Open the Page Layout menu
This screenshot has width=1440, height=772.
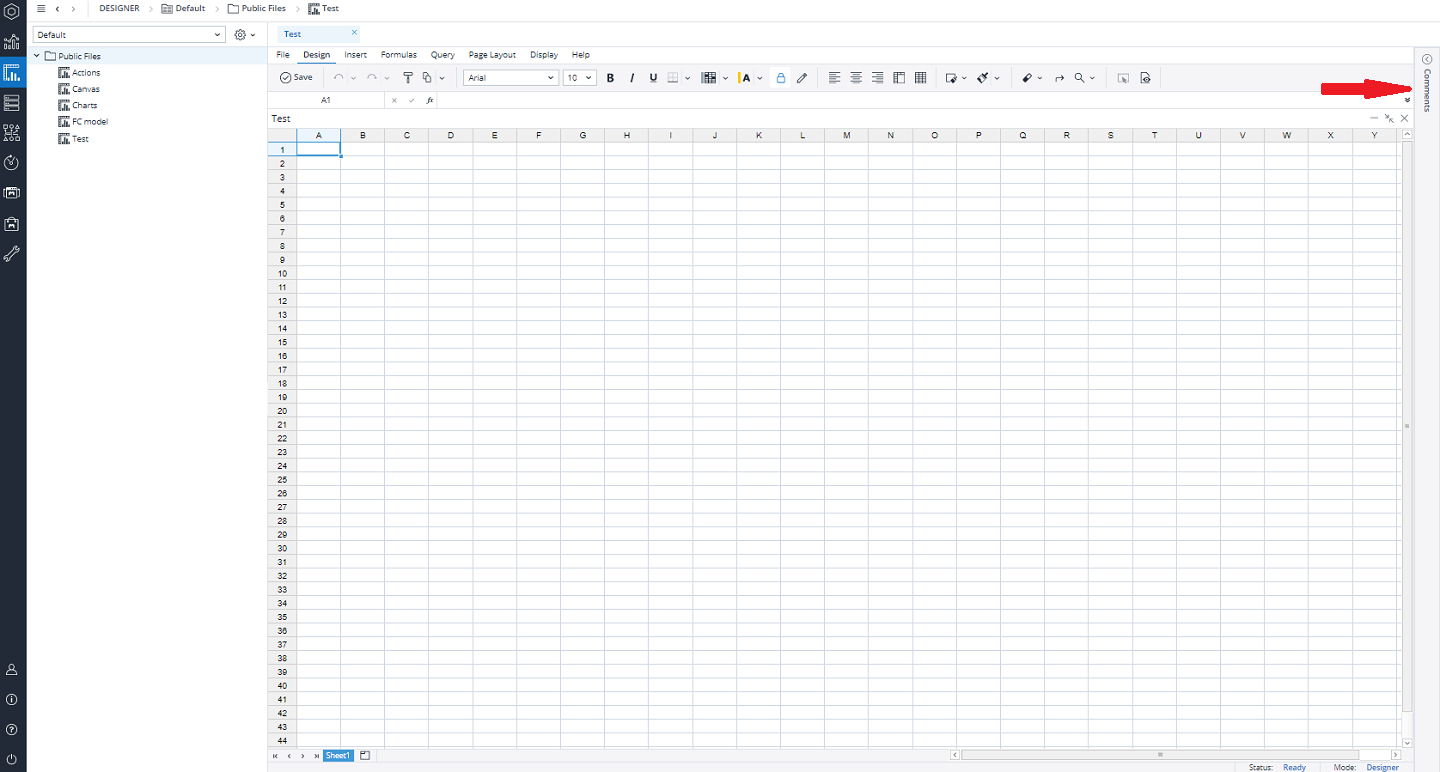pos(492,55)
